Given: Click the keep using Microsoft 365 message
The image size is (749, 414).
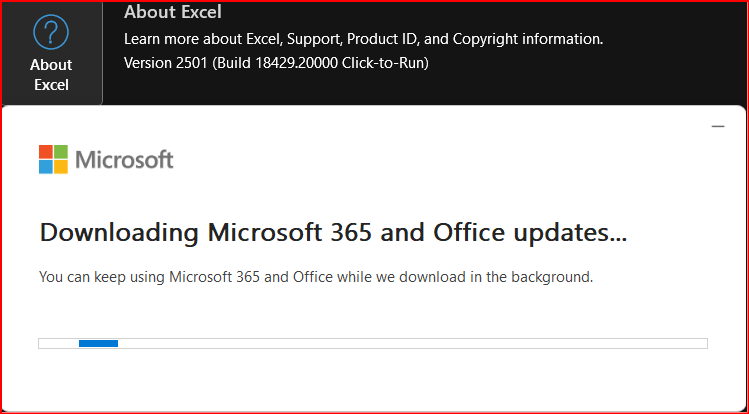Looking at the screenshot, I should tap(316, 277).
